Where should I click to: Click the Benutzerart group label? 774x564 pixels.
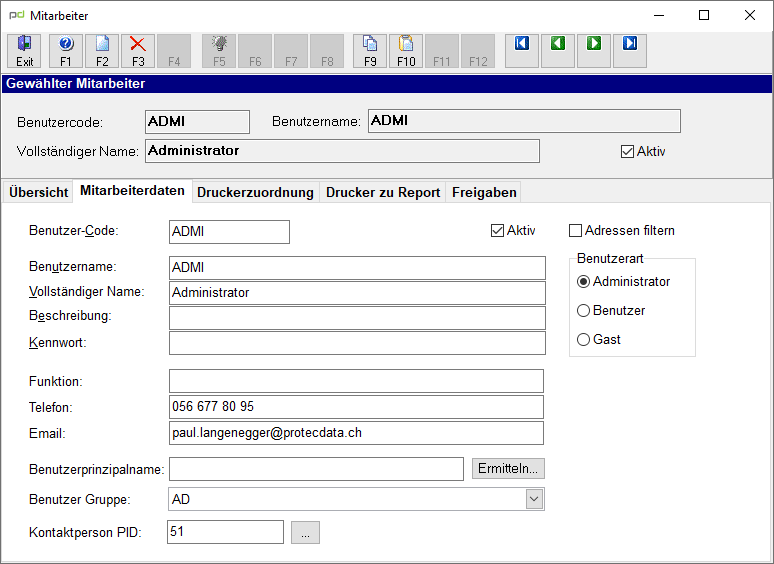point(610,259)
